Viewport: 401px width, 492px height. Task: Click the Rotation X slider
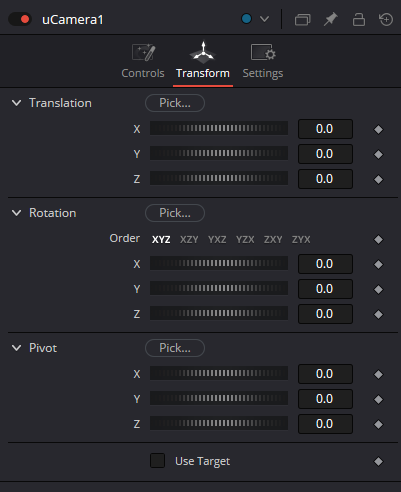219,263
